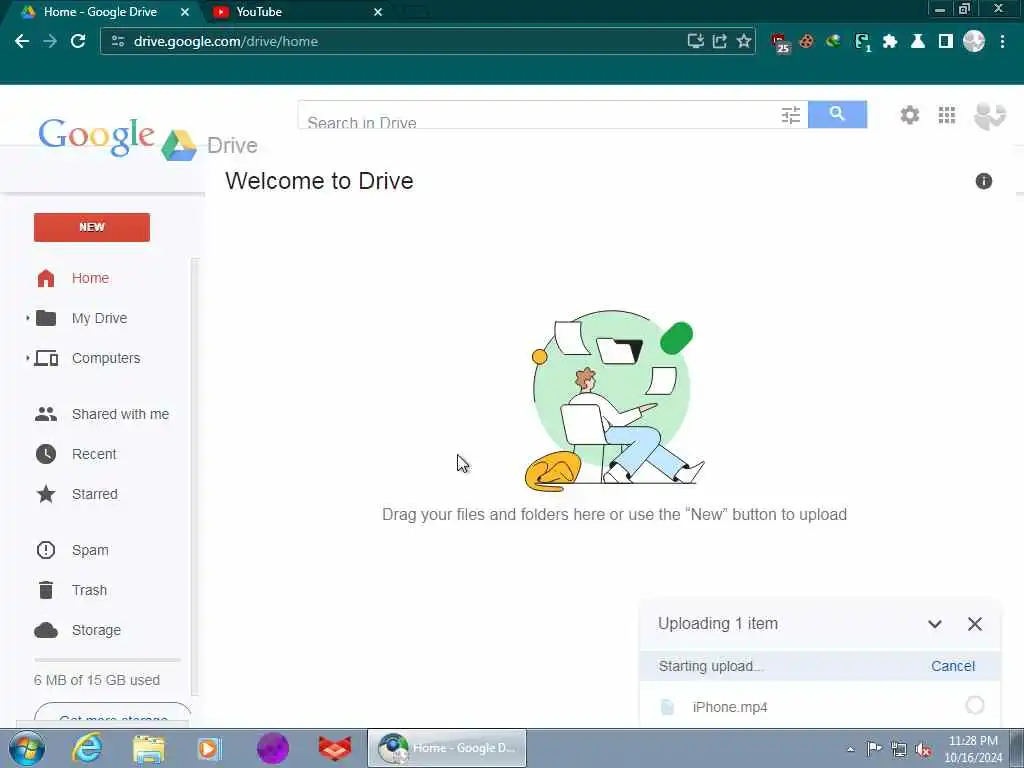Image resolution: width=1024 pixels, height=768 pixels.
Task: Switch to Home - Google Drive tab
Action: pos(104,12)
